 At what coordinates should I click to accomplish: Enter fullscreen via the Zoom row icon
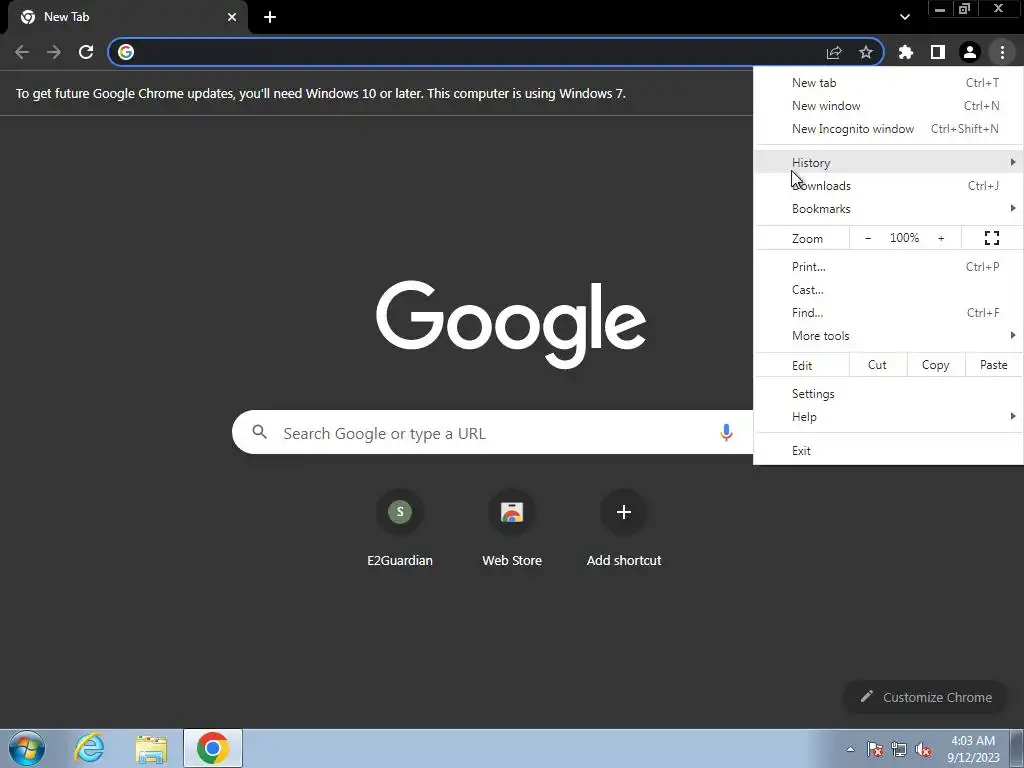tap(991, 238)
